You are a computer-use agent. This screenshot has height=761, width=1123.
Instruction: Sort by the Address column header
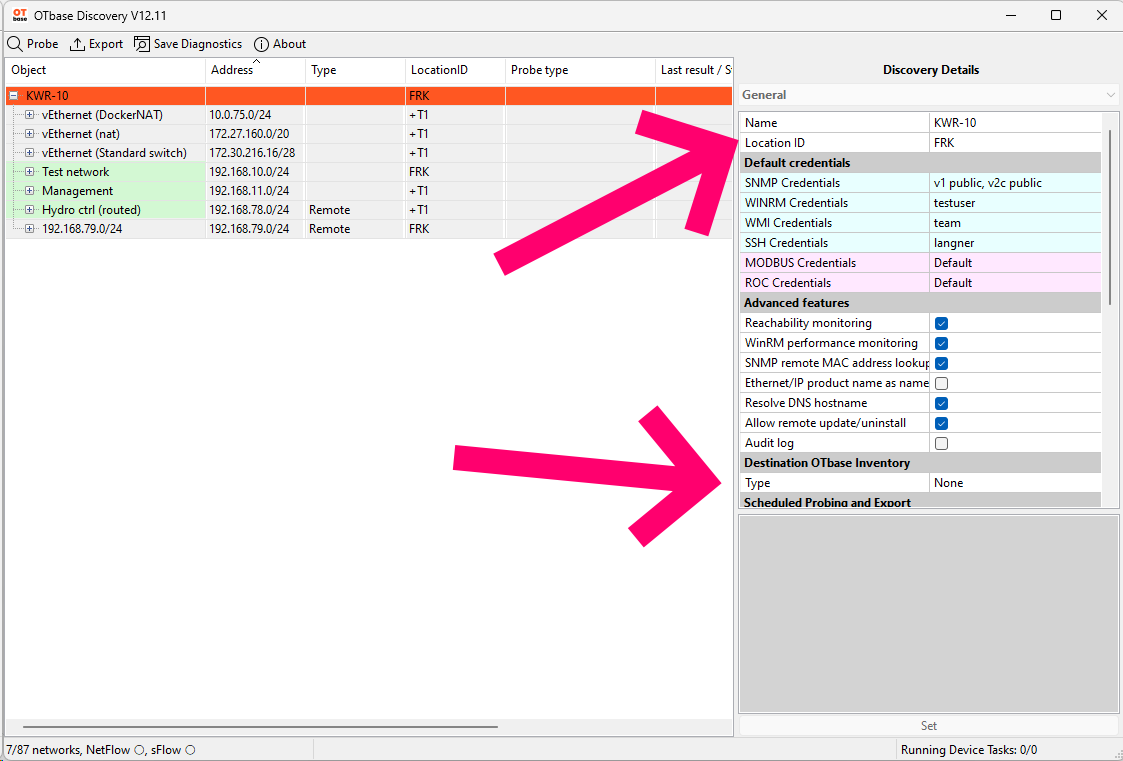[256, 70]
